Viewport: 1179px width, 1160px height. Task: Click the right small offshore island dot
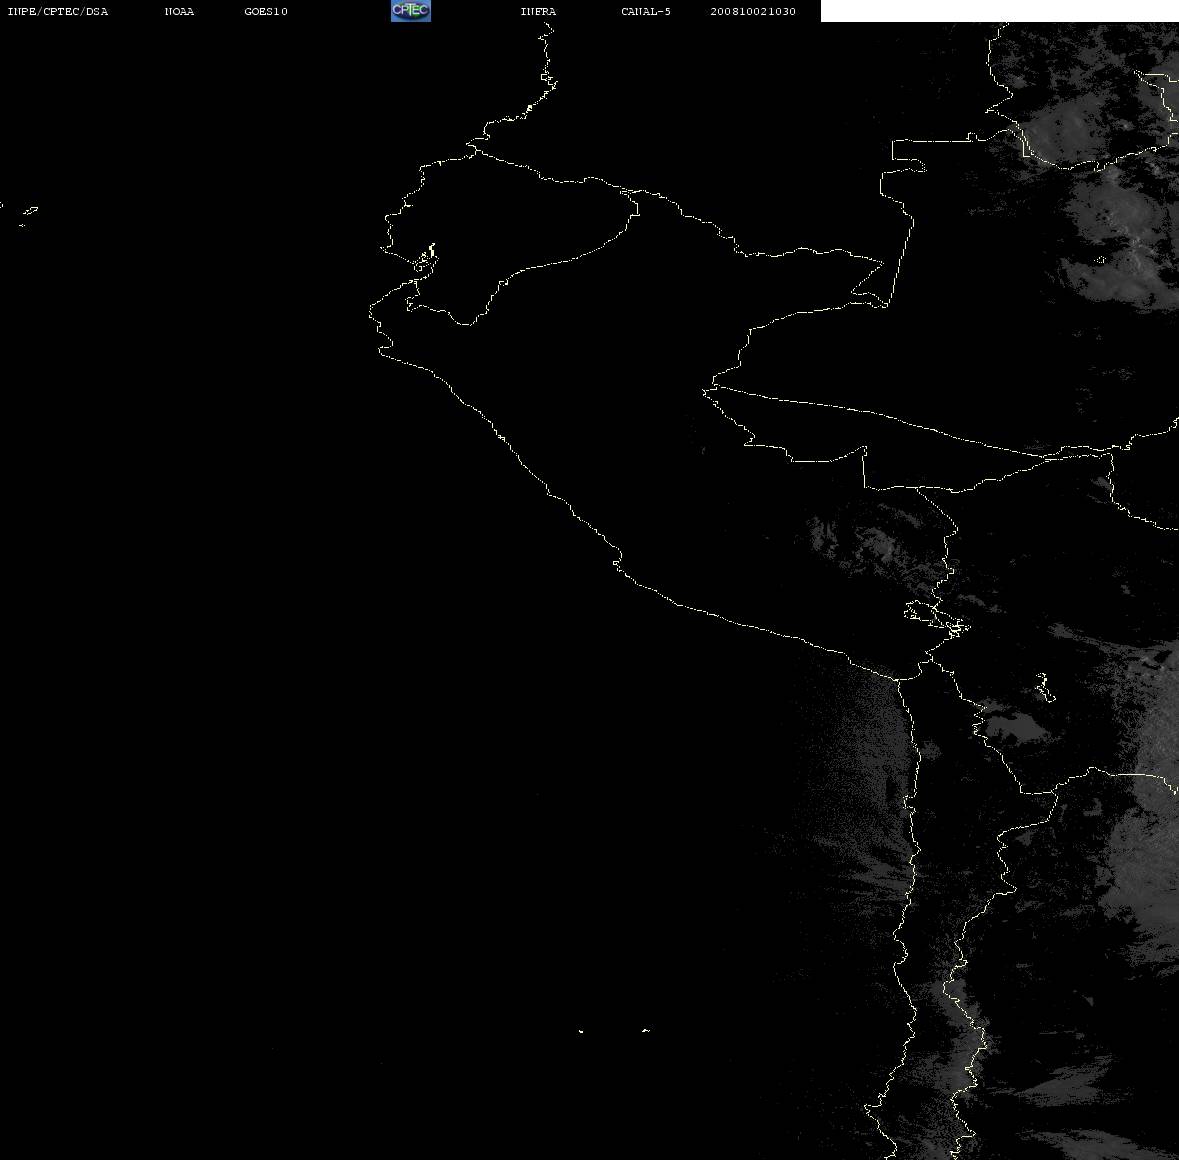click(x=646, y=1030)
